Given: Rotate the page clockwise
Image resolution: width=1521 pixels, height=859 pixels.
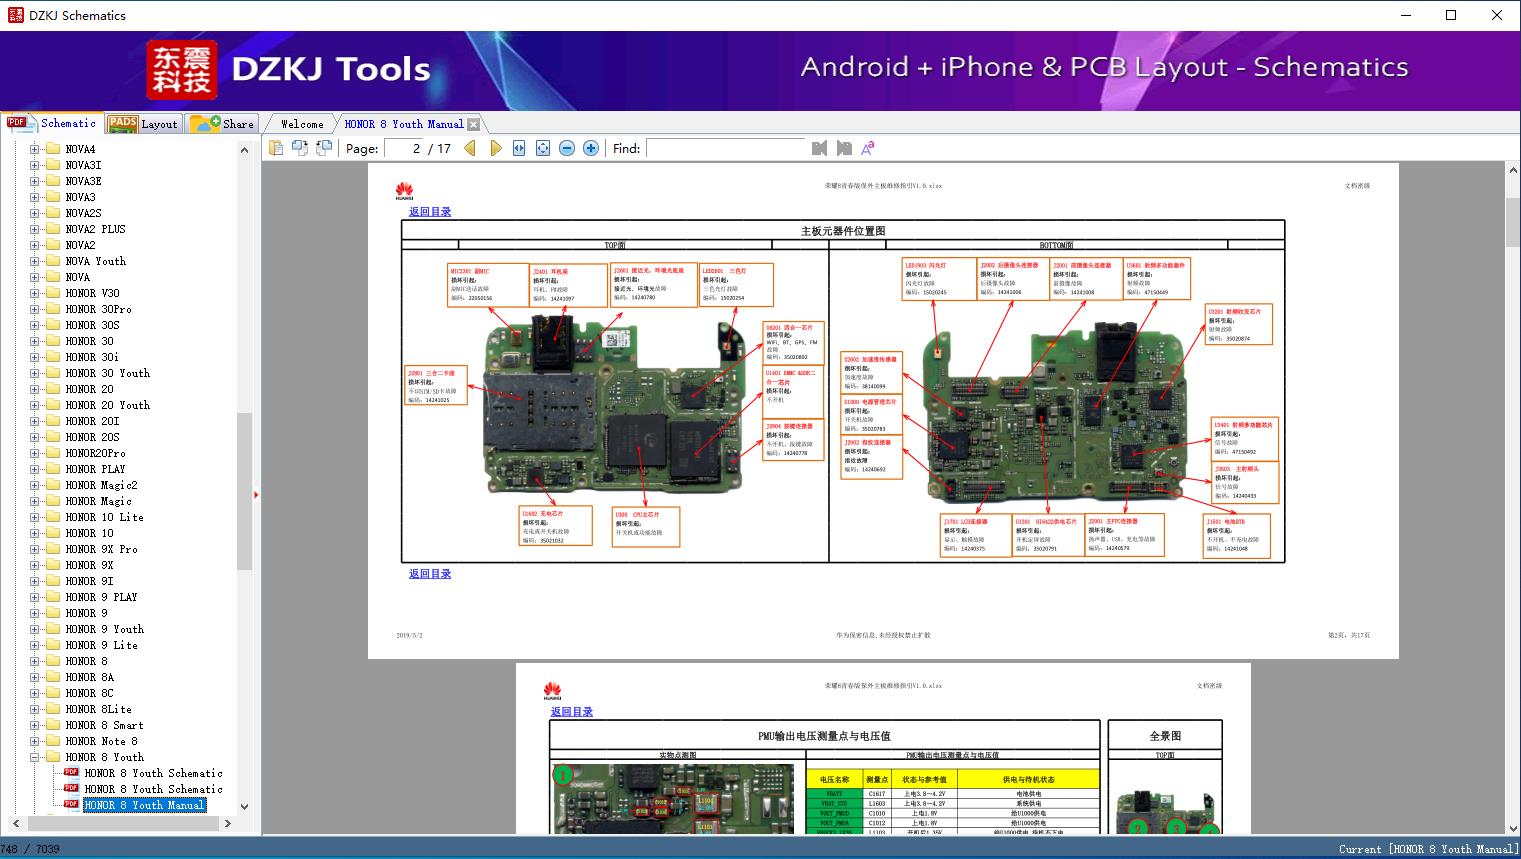Looking at the screenshot, I should [x=324, y=148].
